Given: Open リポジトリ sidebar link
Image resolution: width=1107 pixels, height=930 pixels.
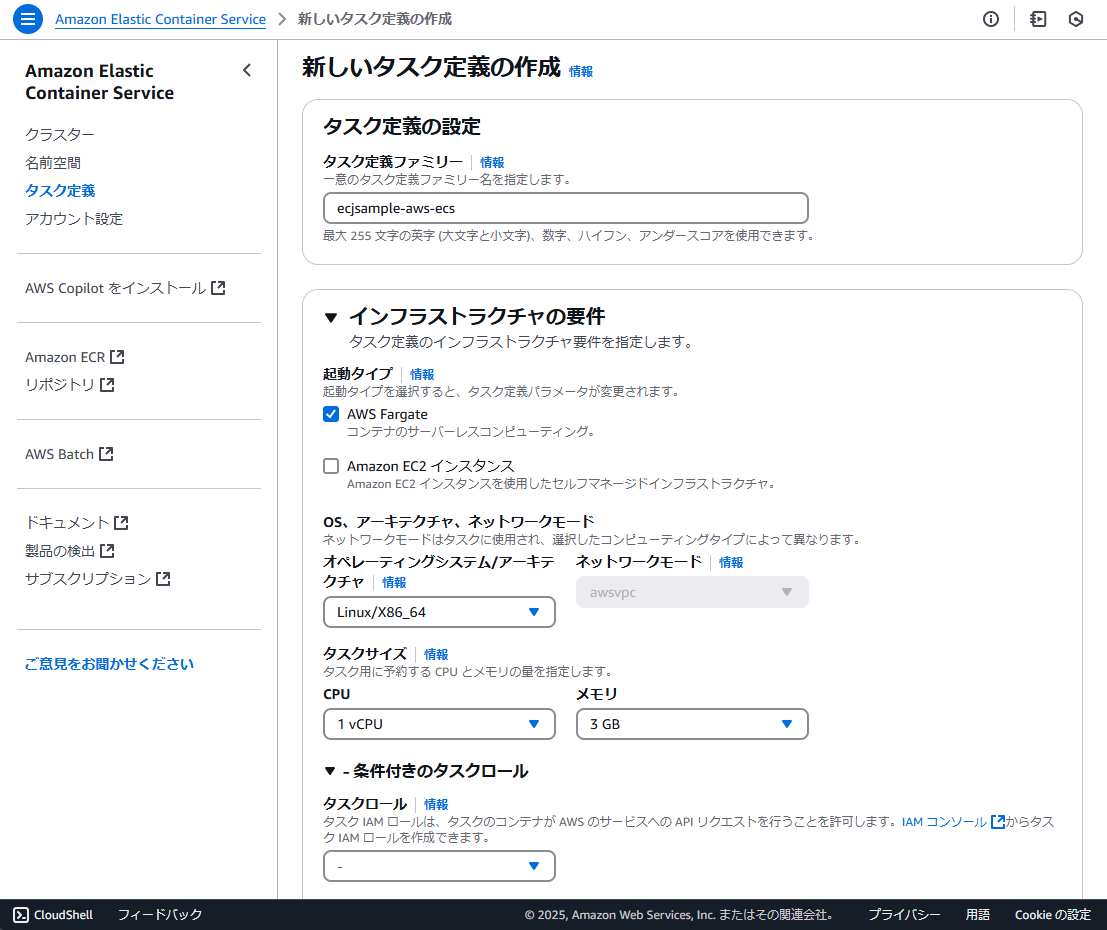Looking at the screenshot, I should (x=60, y=384).
